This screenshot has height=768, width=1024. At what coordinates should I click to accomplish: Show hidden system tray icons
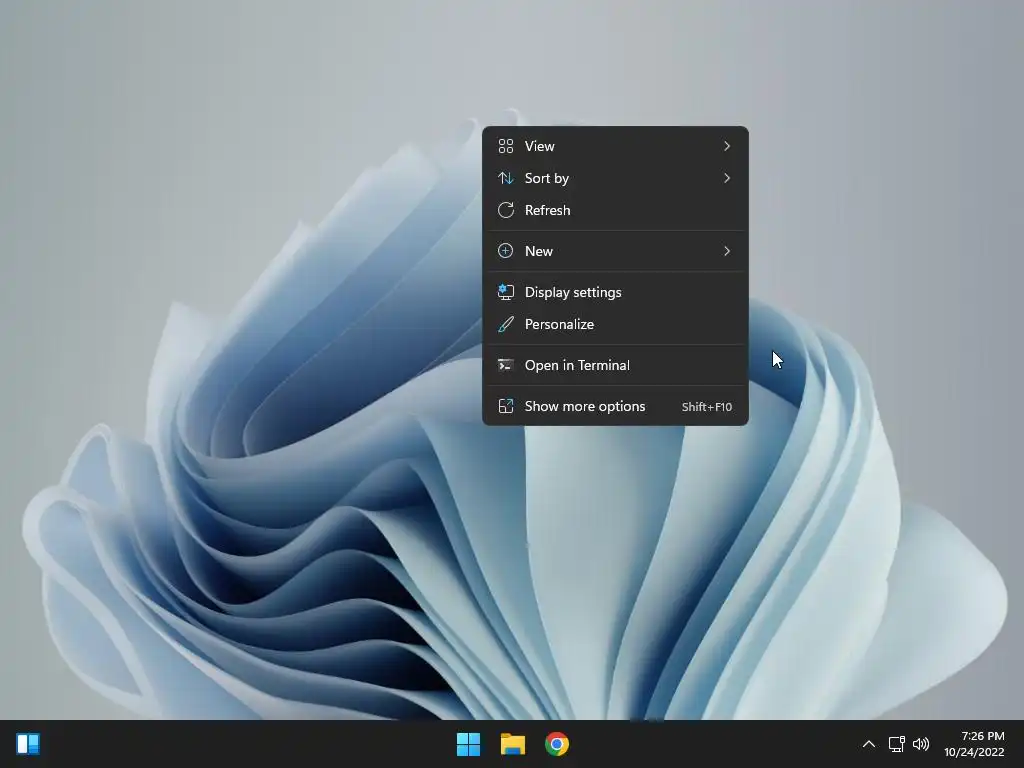[x=869, y=744]
